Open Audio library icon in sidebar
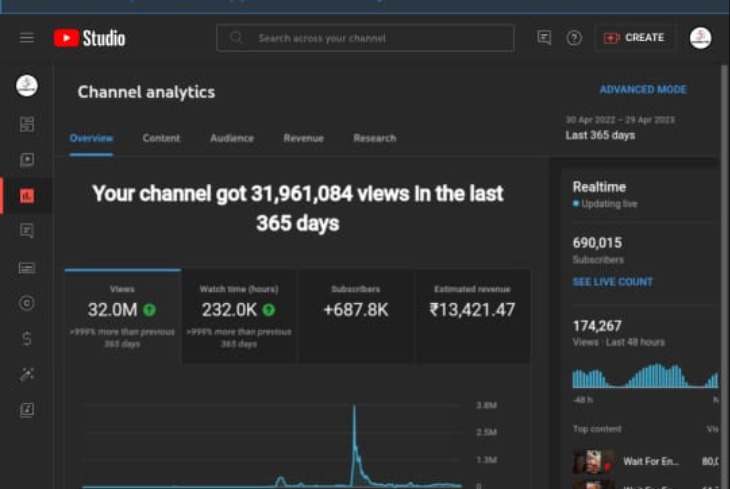This screenshot has width=730, height=489. coord(27,410)
